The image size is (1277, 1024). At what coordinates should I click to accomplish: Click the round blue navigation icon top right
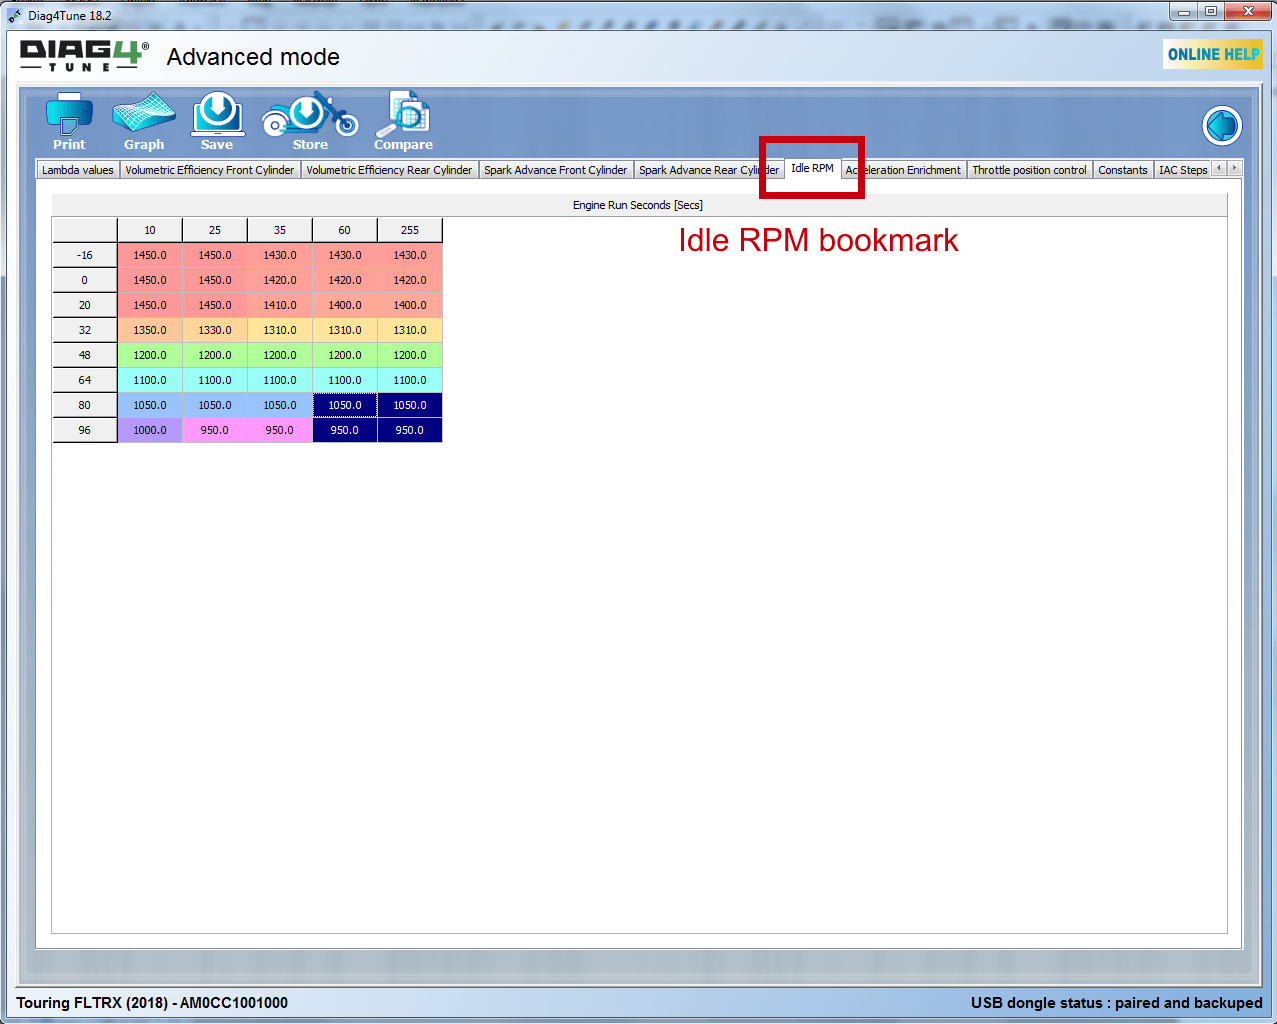[x=1221, y=125]
